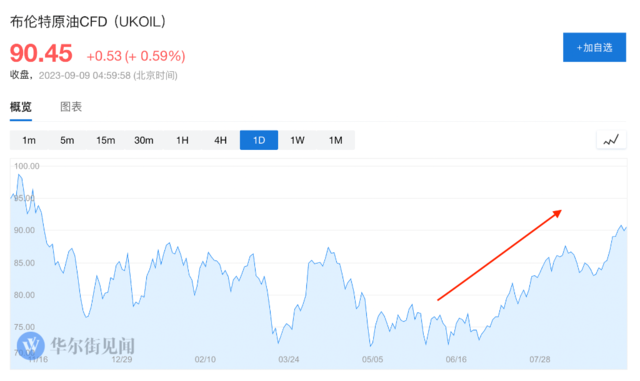Click the 90.45 price value

[x=41, y=53]
